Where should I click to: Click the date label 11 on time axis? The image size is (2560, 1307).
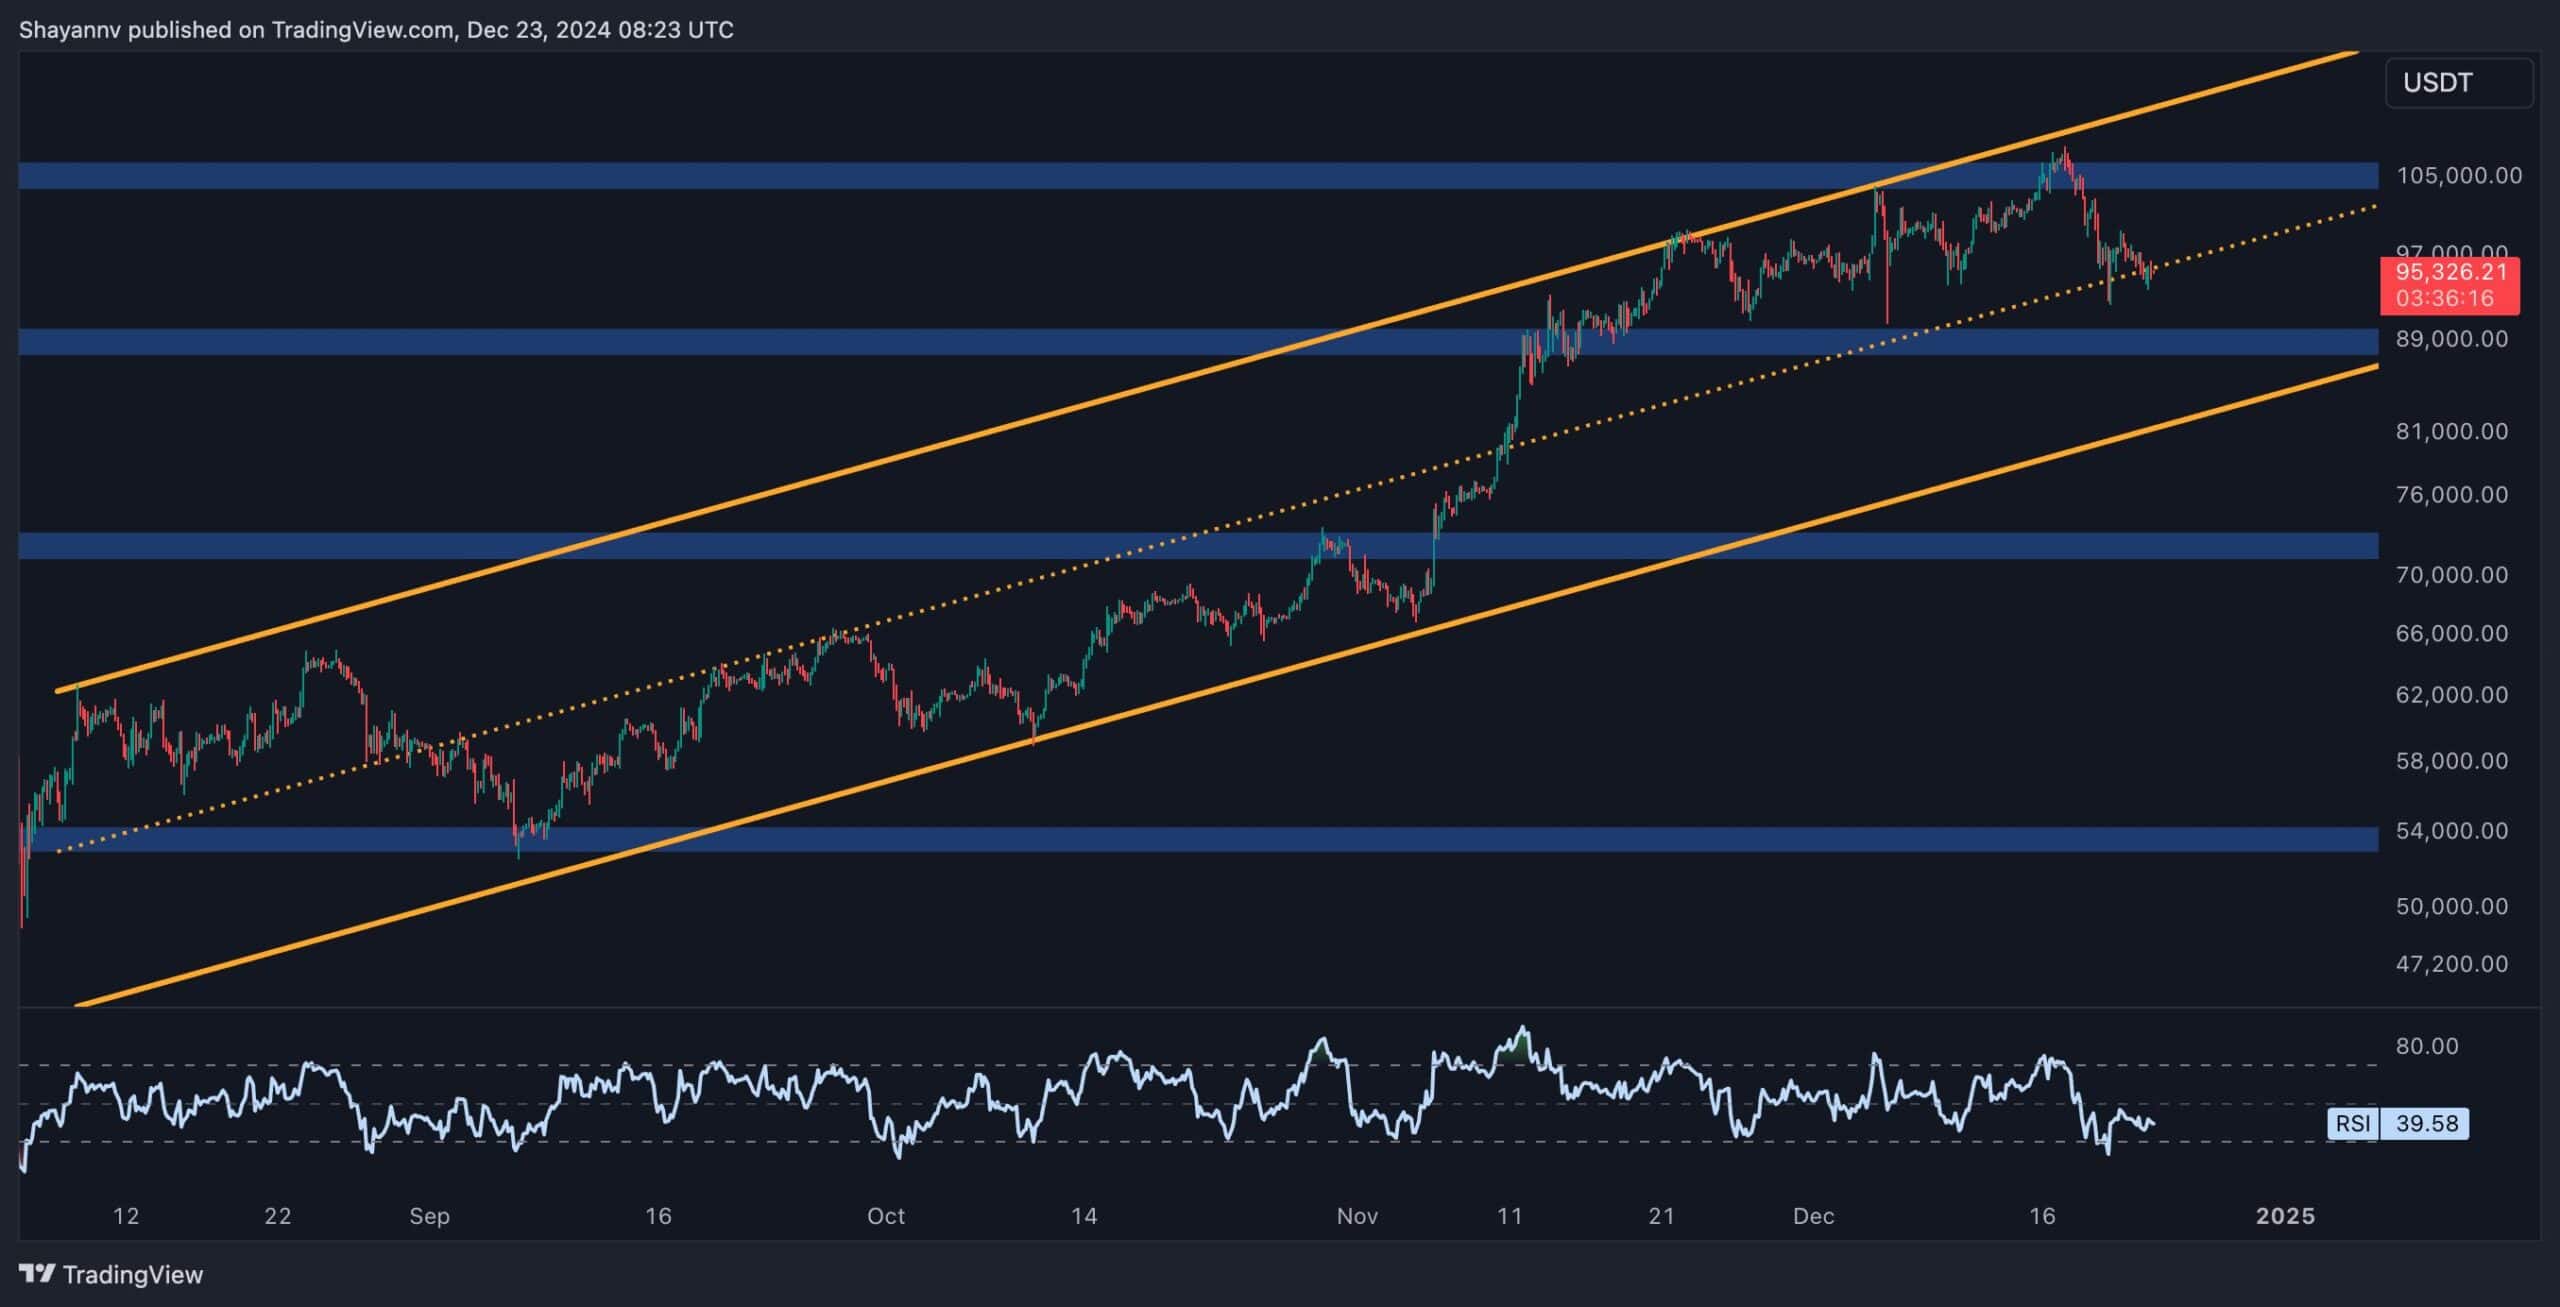1509,1216
